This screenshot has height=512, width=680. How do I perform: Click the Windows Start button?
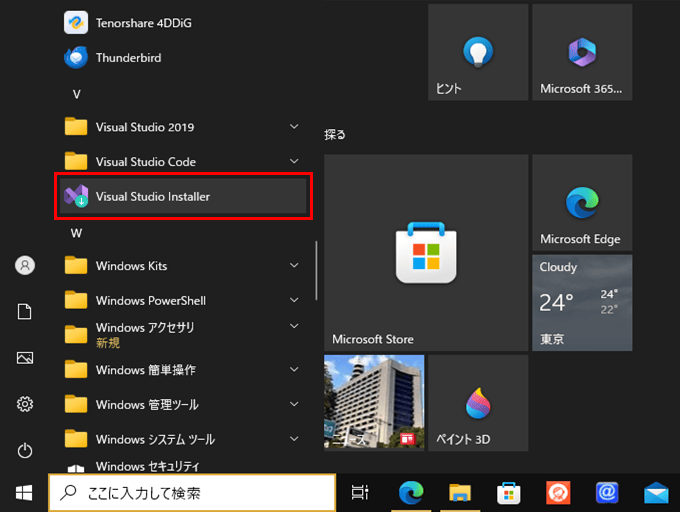point(24,492)
